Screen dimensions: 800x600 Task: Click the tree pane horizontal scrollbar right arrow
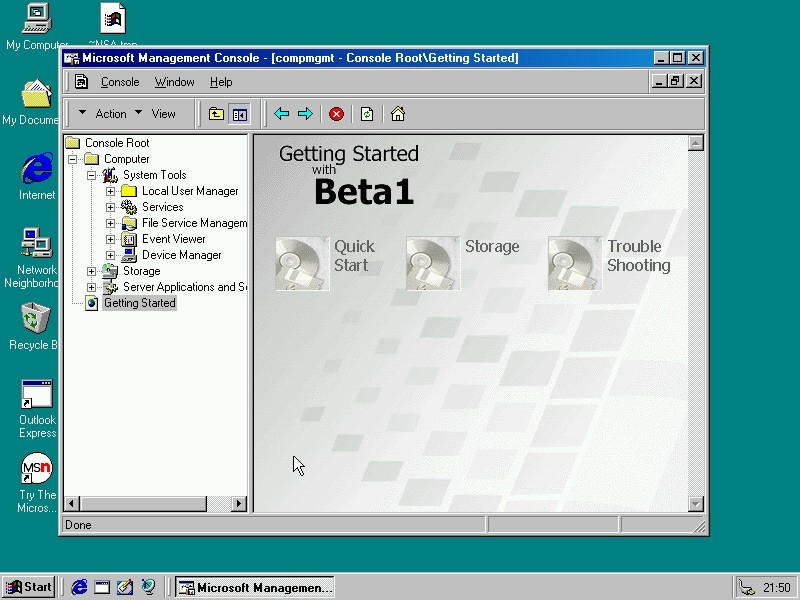(x=239, y=504)
